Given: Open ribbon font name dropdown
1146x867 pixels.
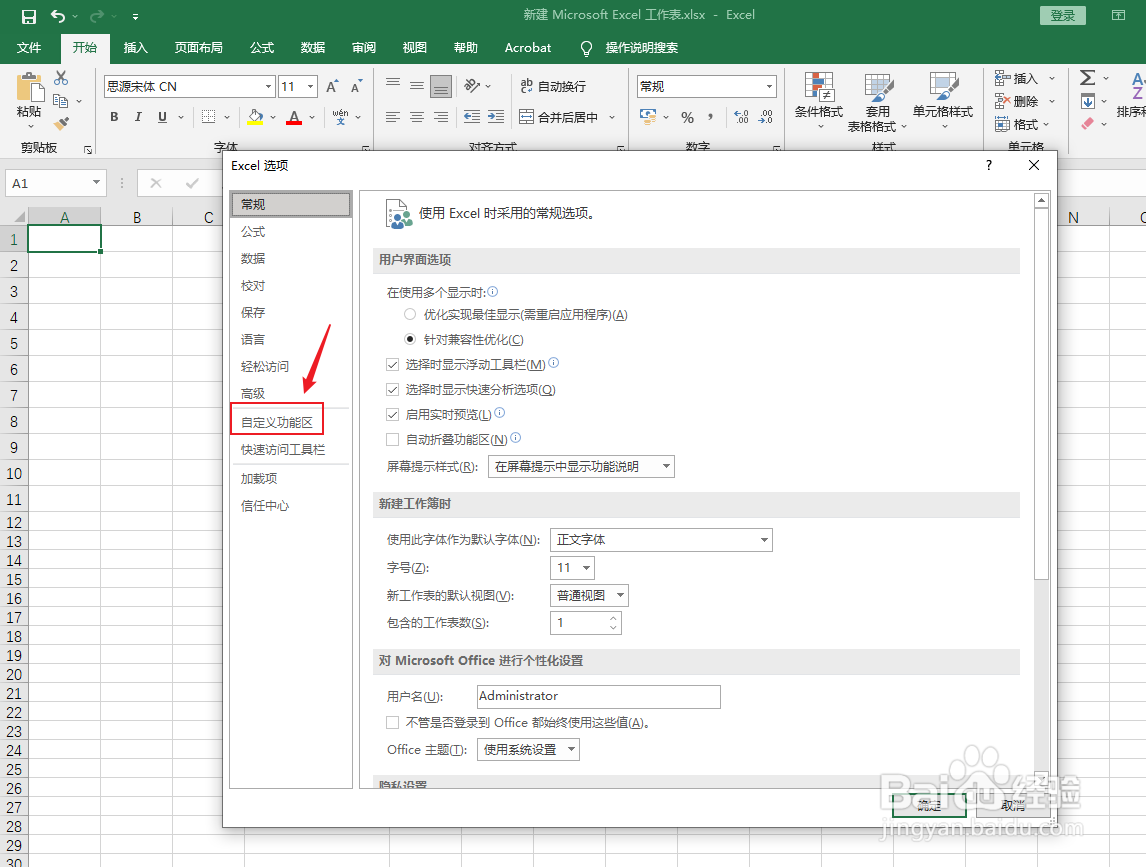Looking at the screenshot, I should (x=268, y=86).
